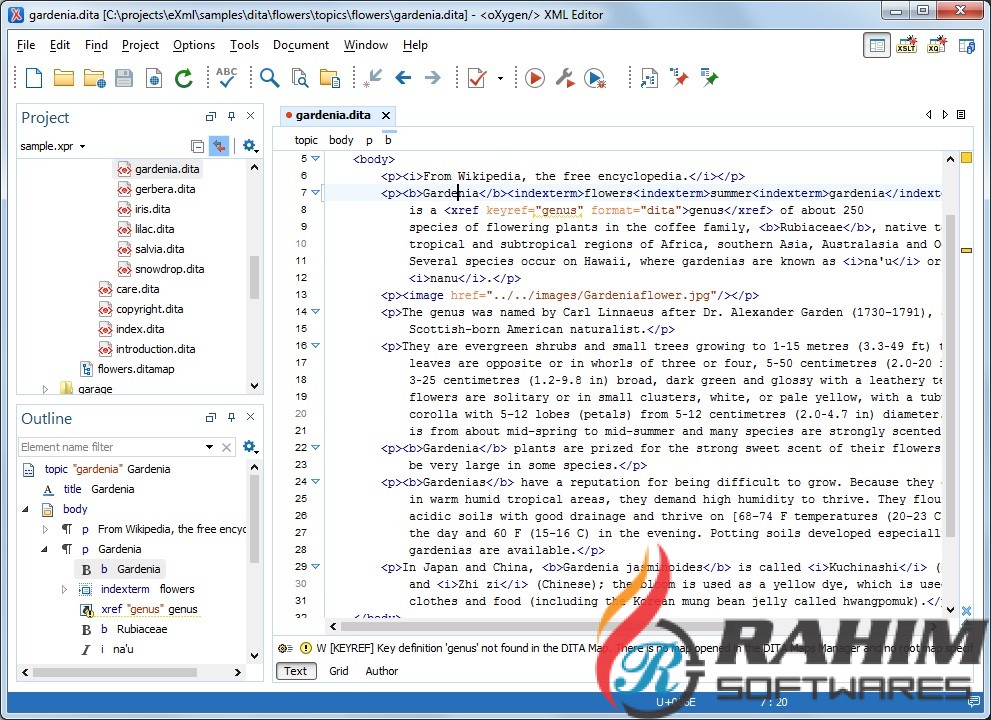The height and width of the screenshot is (720, 991).
Task: Click 'body' in the breadcrumb bar
Action: point(341,140)
